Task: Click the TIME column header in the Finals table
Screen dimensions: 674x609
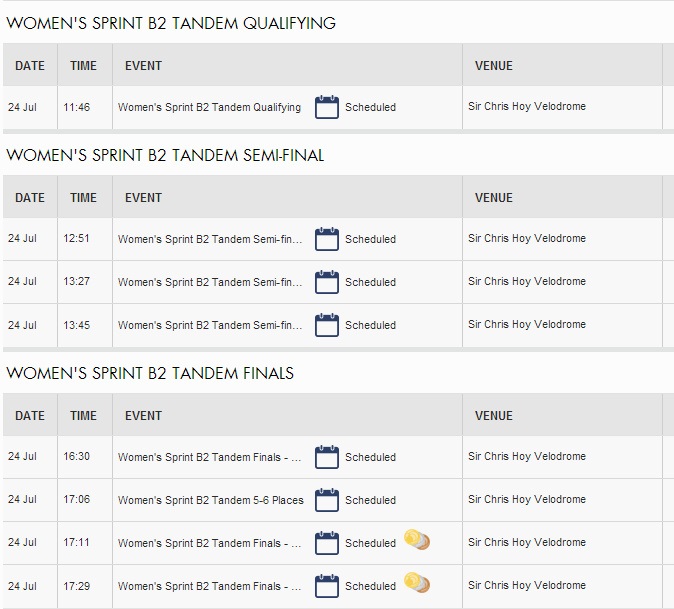Action: (84, 416)
